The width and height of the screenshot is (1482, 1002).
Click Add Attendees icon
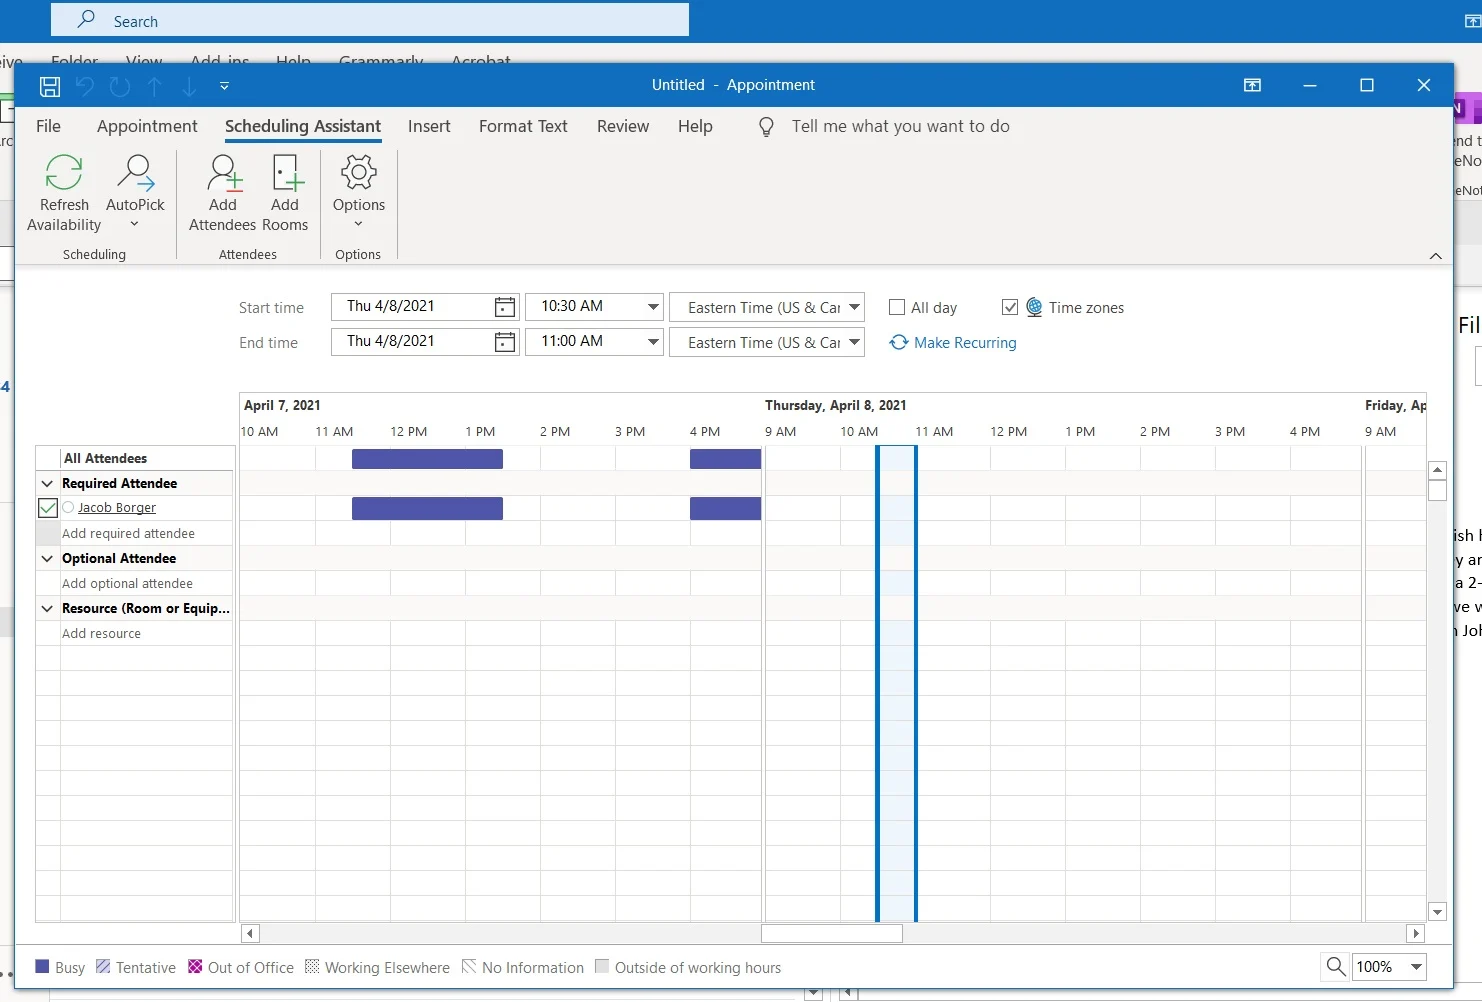pyautogui.click(x=224, y=174)
